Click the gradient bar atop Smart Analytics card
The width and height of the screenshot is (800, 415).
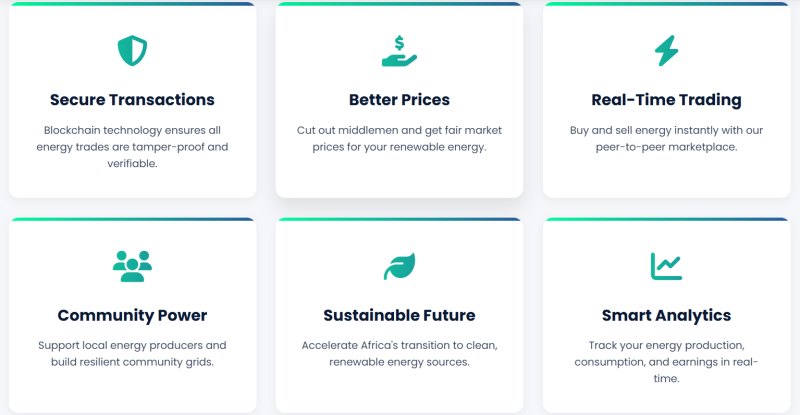click(666, 219)
